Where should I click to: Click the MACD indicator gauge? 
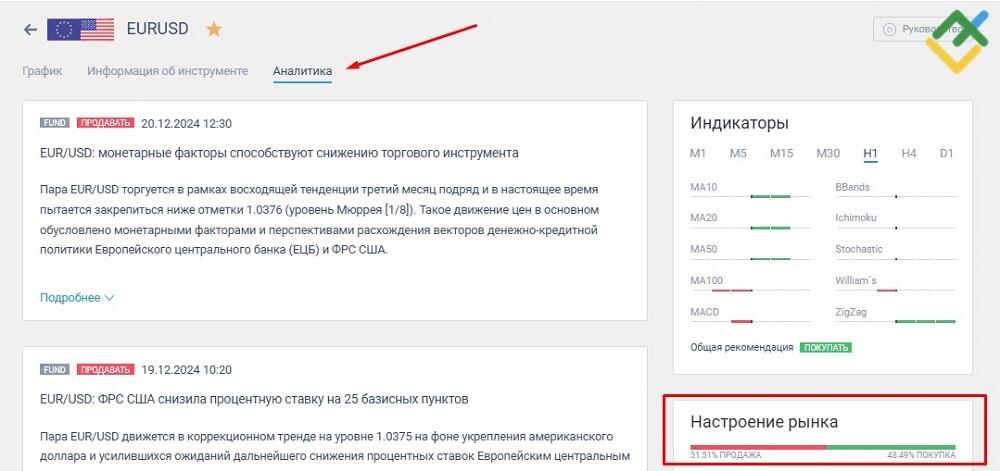750,321
